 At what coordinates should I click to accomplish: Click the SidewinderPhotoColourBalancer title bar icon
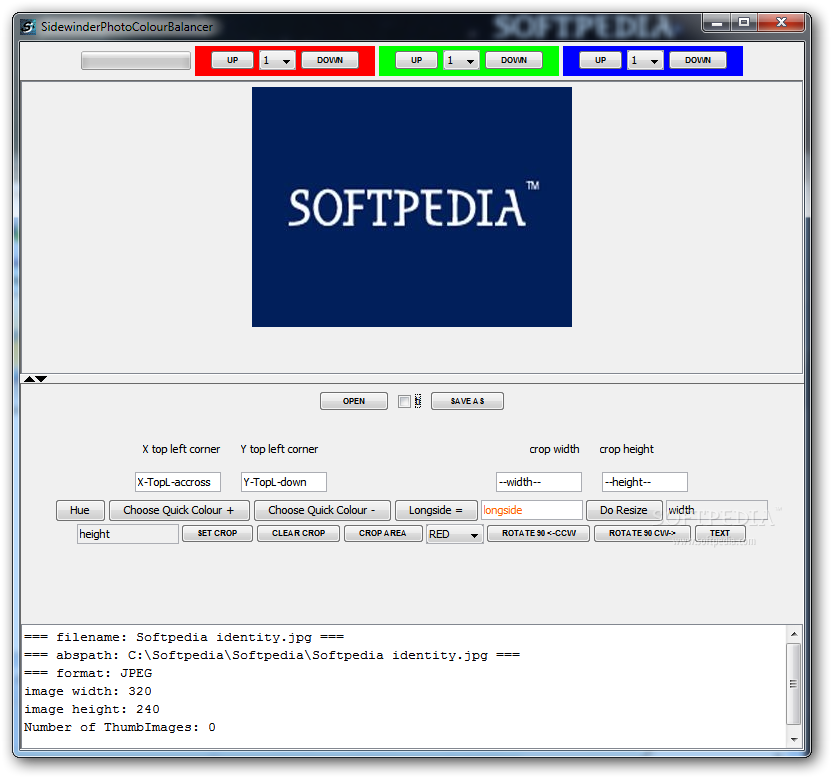pyautogui.click(x=28, y=27)
